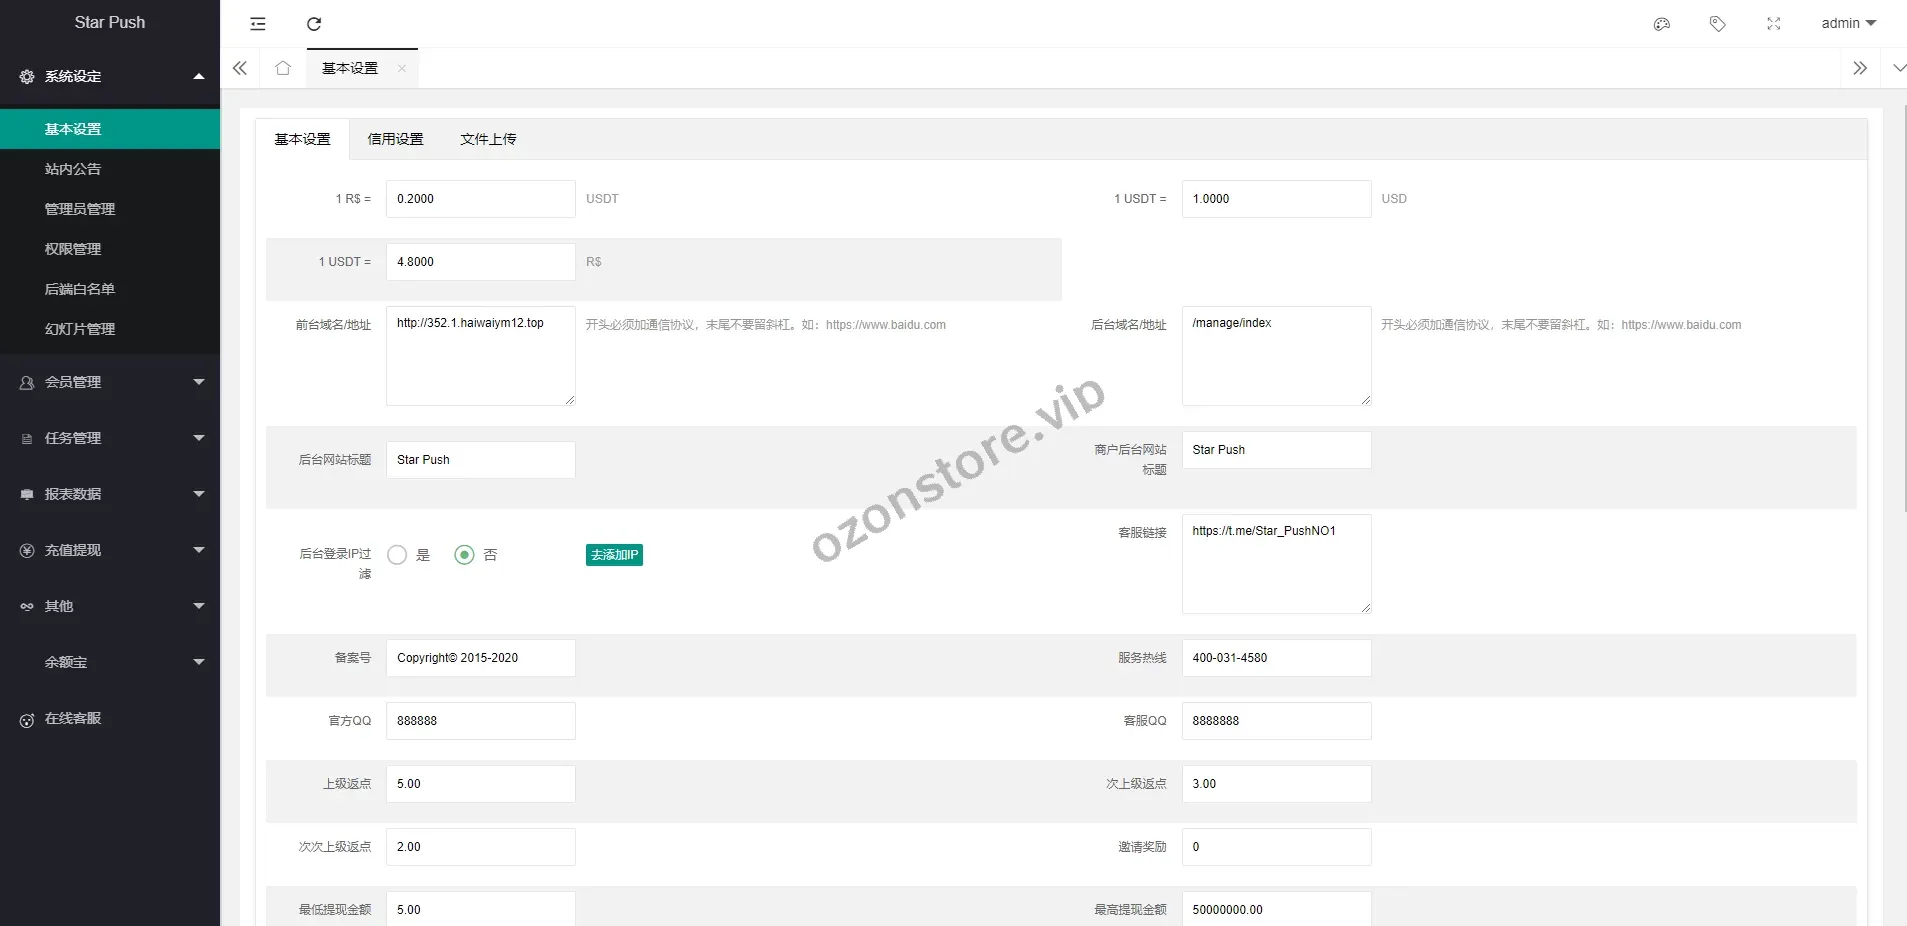Image resolution: width=1907 pixels, height=926 pixels.
Task: Enter fullscreen using the expand icon
Action: [1773, 24]
